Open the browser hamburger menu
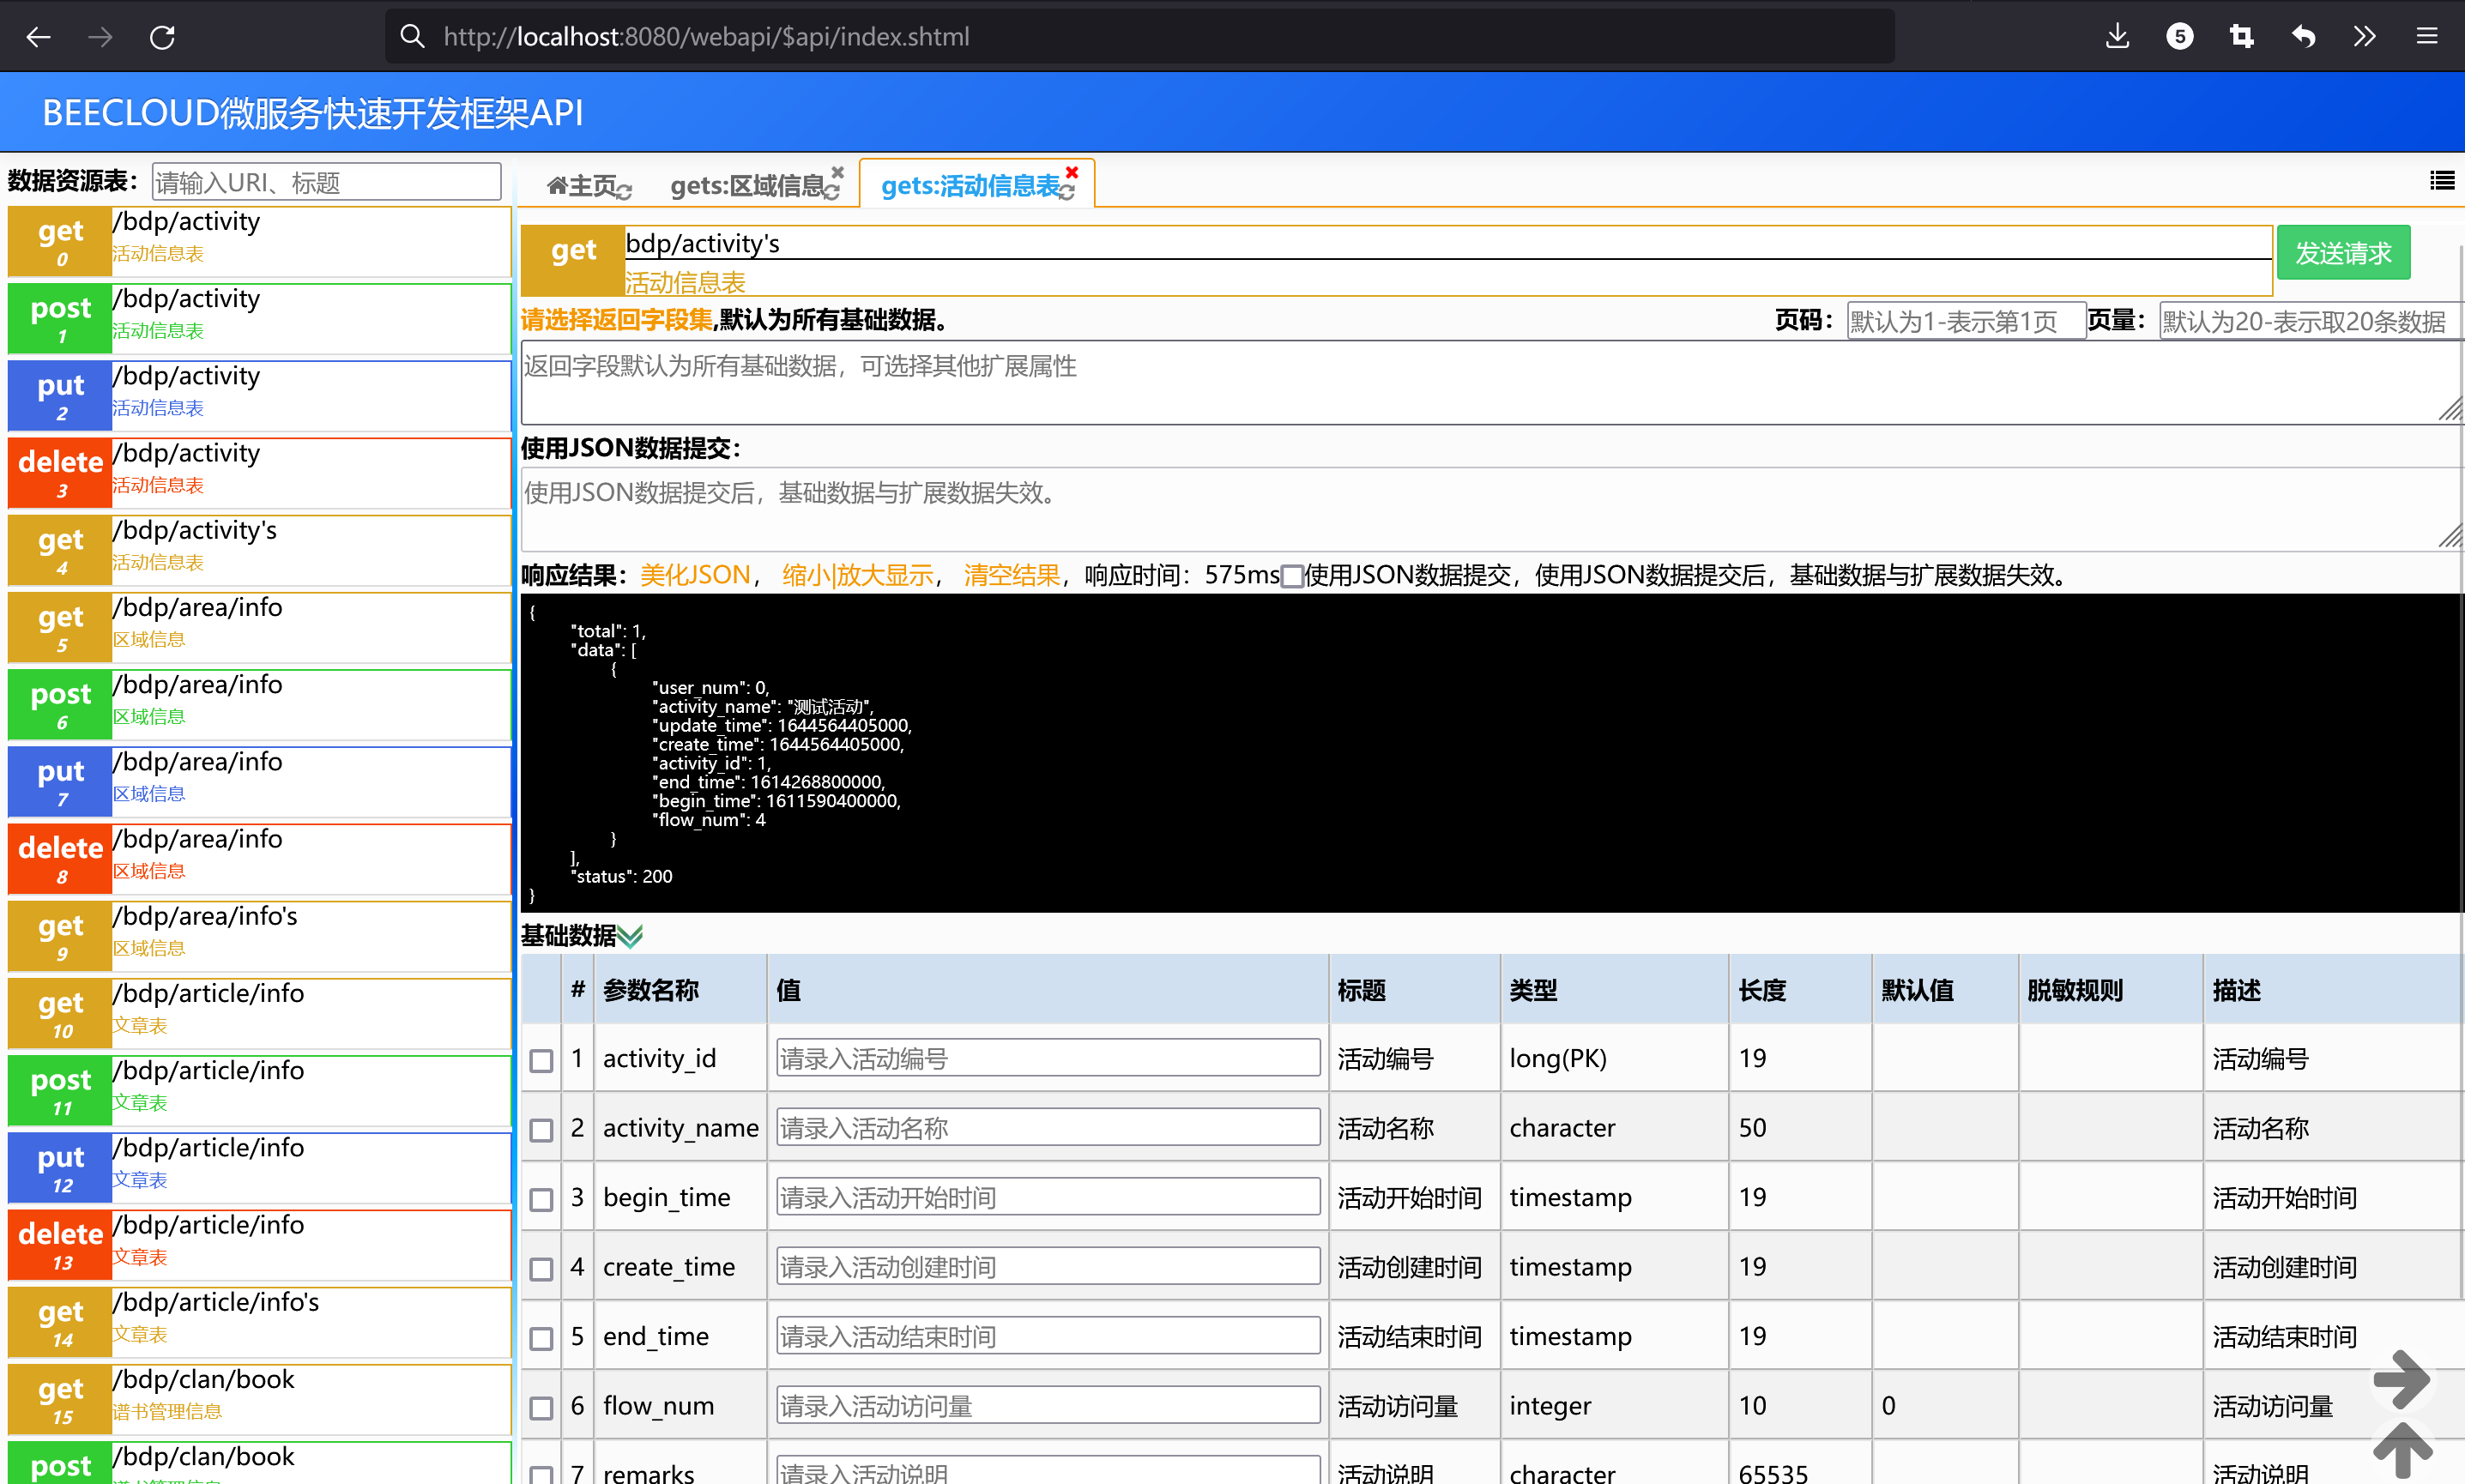 pyautogui.click(x=2427, y=37)
